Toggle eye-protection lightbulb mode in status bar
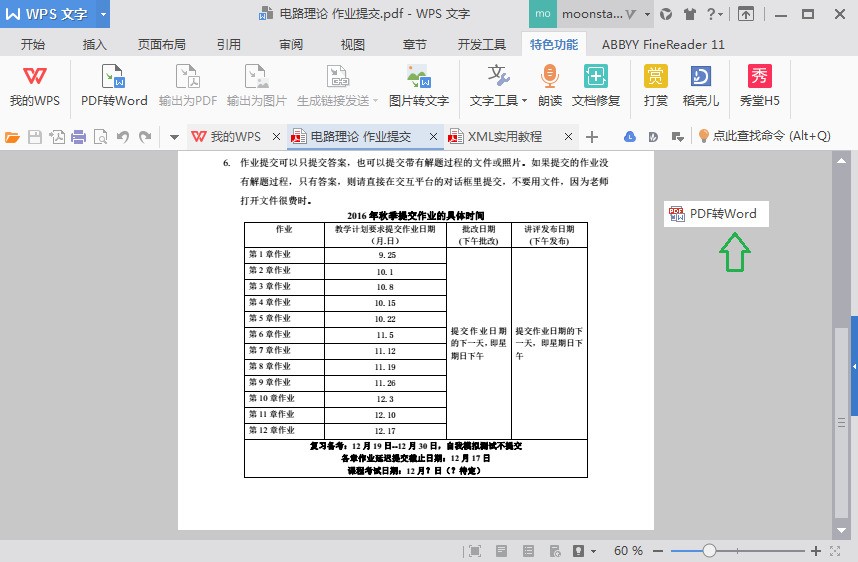Screen dimensions: 858x562 point(578,551)
